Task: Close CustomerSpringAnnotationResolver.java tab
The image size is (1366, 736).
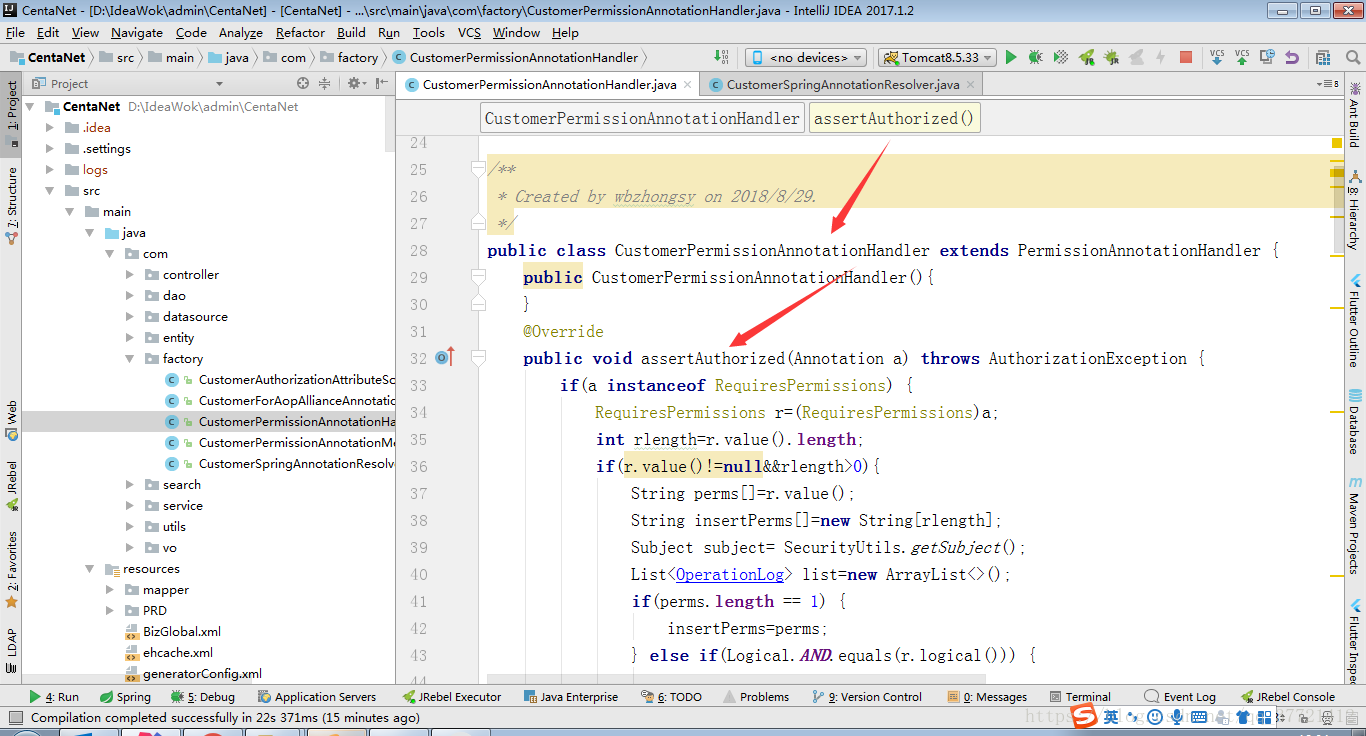Action: pyautogui.click(x=971, y=85)
